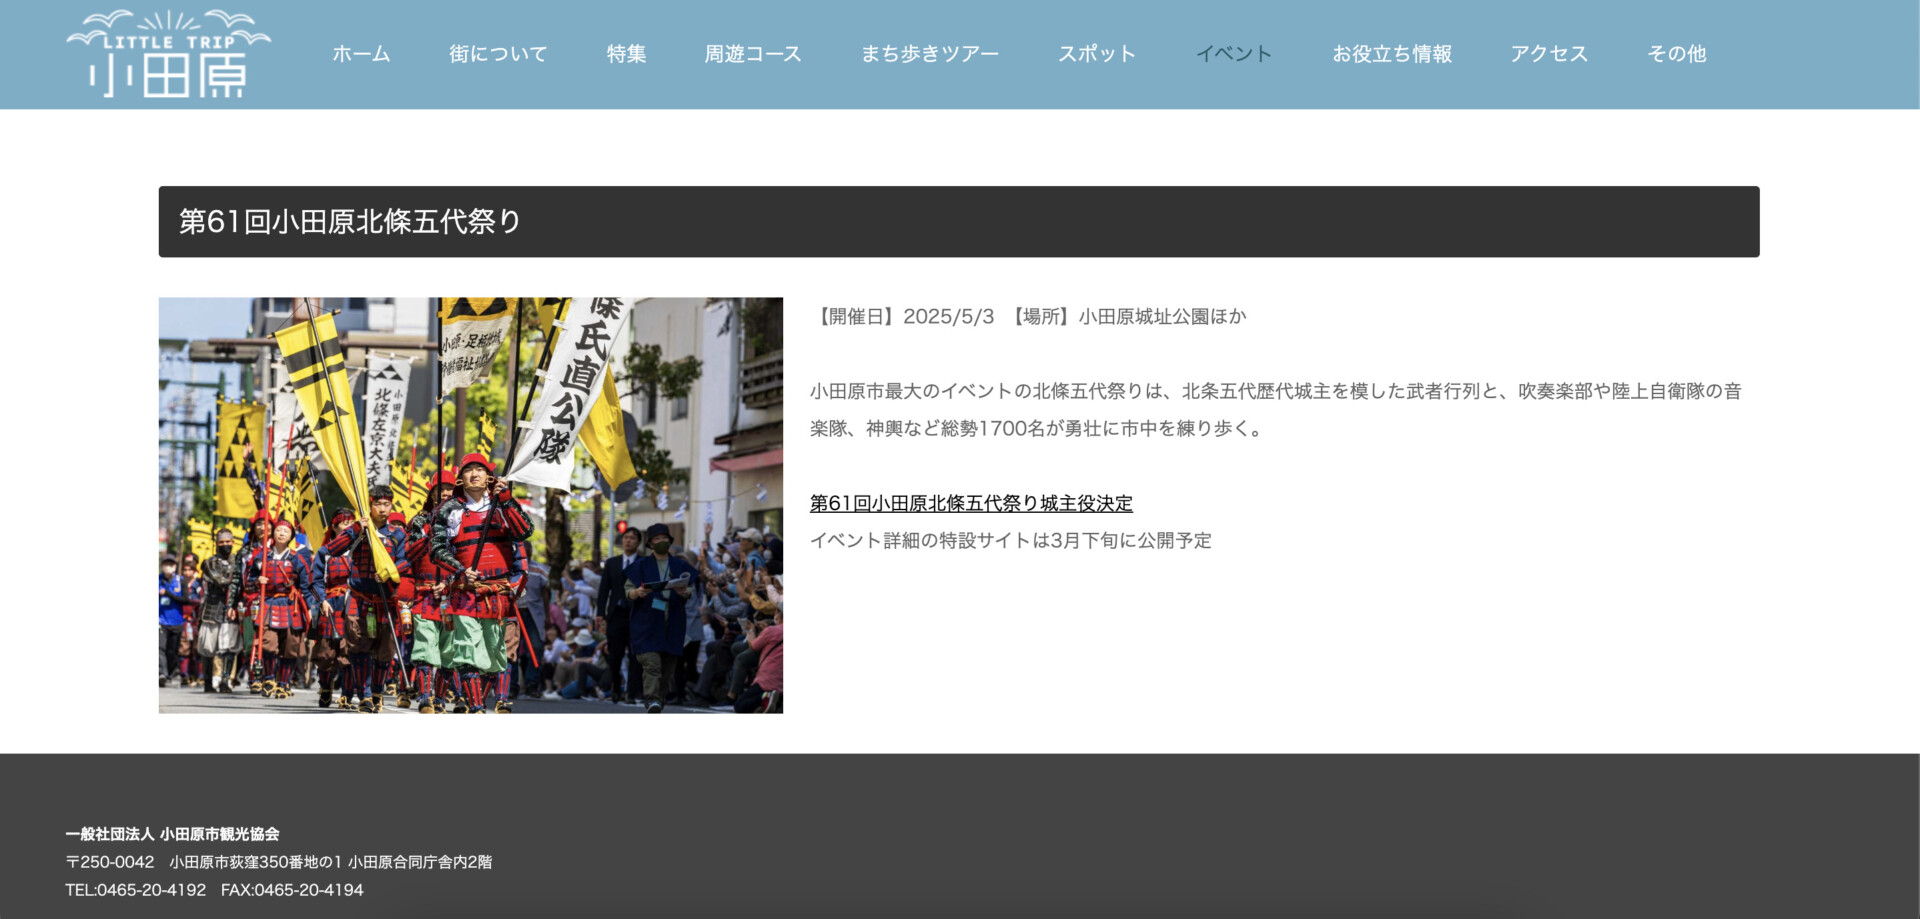Viewport: 1920px width, 919px height.
Task: Click the samurai parade photo
Action: click(470, 505)
